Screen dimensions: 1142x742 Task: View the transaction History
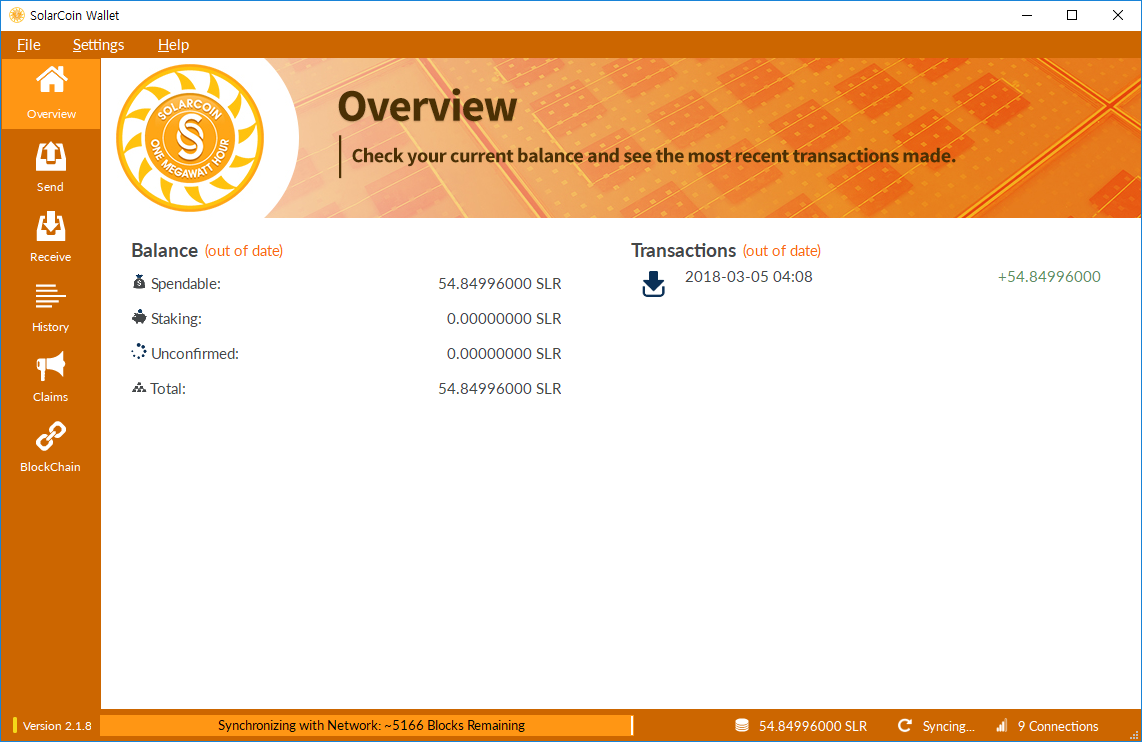pyautogui.click(x=51, y=307)
